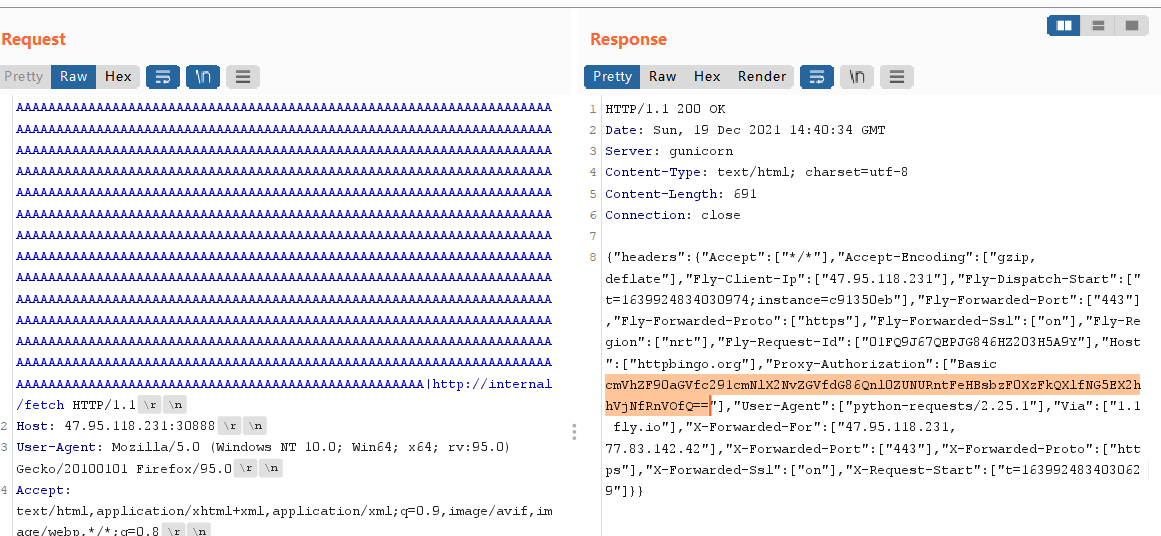Click the three-dot divider handle between panels
Screen dimensions: 1161x536
574,431
